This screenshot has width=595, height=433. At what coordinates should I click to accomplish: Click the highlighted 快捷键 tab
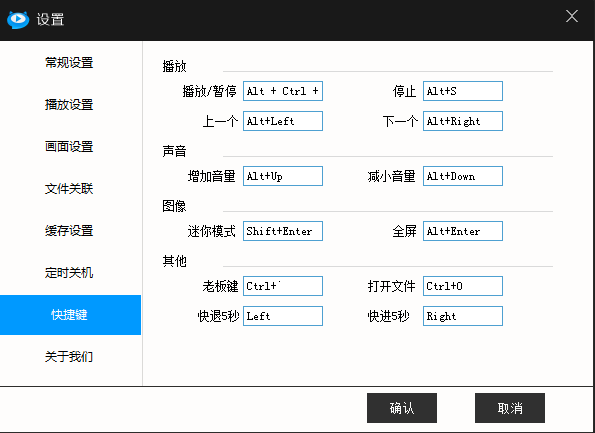pos(70,315)
